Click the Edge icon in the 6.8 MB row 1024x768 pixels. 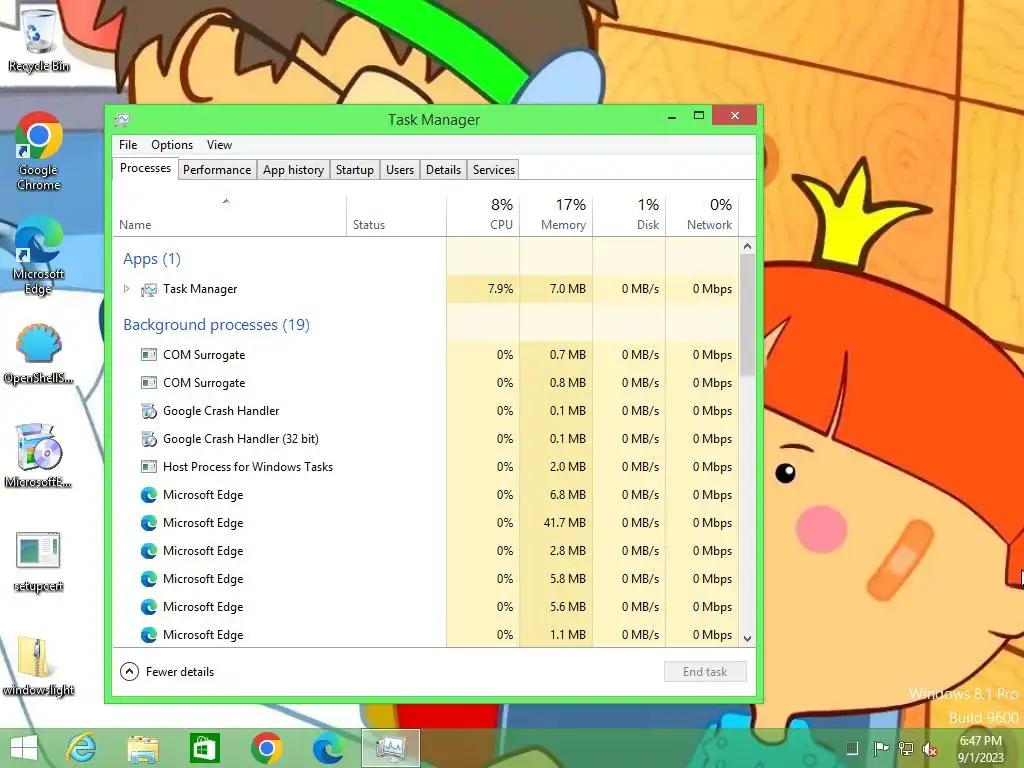pyautogui.click(x=149, y=495)
